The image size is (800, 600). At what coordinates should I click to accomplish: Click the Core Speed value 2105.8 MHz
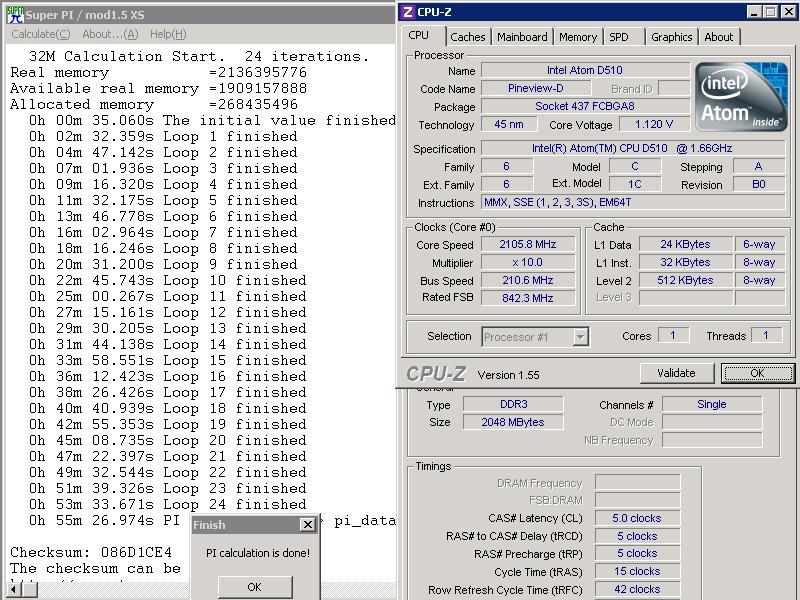coord(528,244)
